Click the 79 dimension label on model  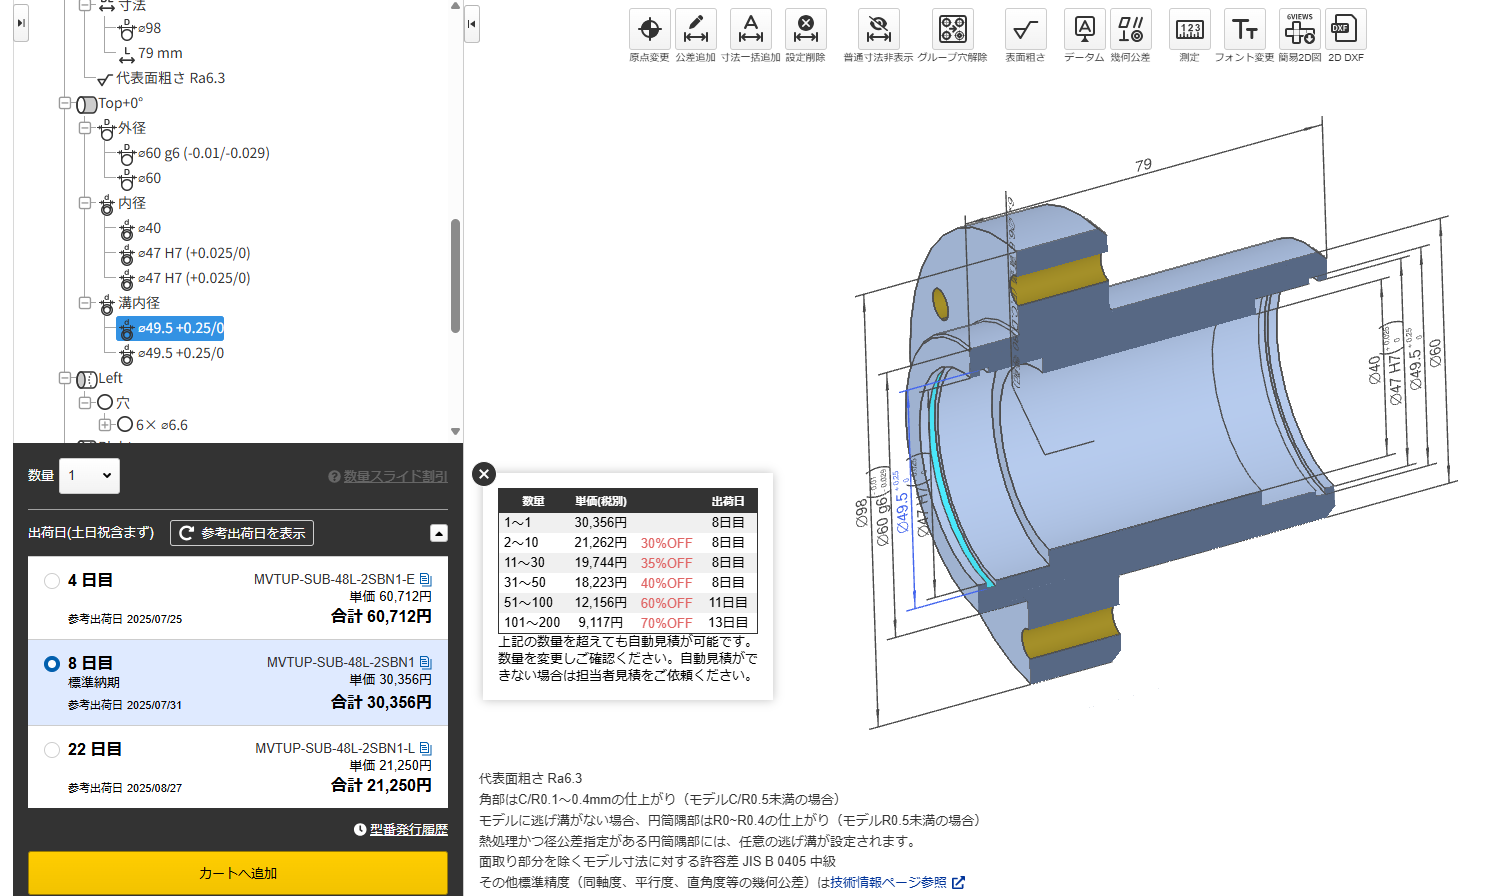pos(1143,165)
